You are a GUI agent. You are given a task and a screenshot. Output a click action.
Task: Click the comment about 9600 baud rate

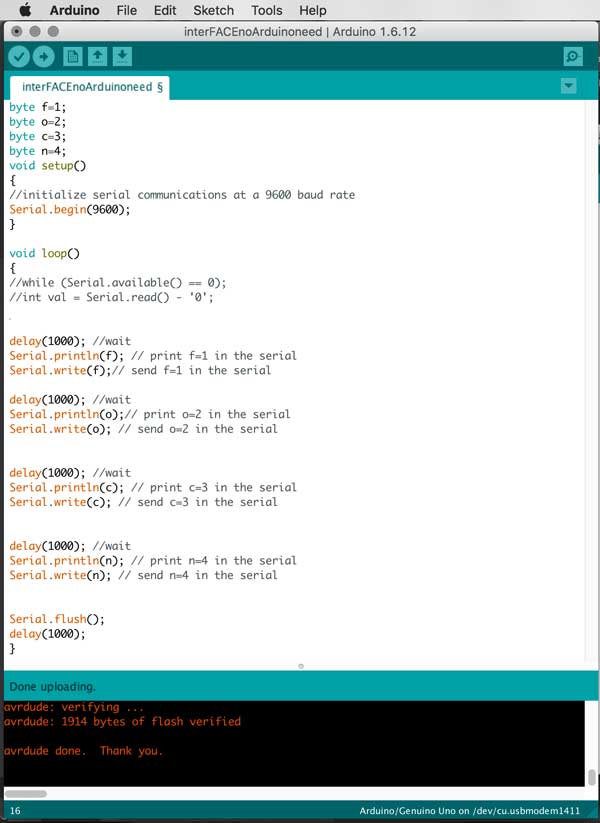(x=182, y=195)
